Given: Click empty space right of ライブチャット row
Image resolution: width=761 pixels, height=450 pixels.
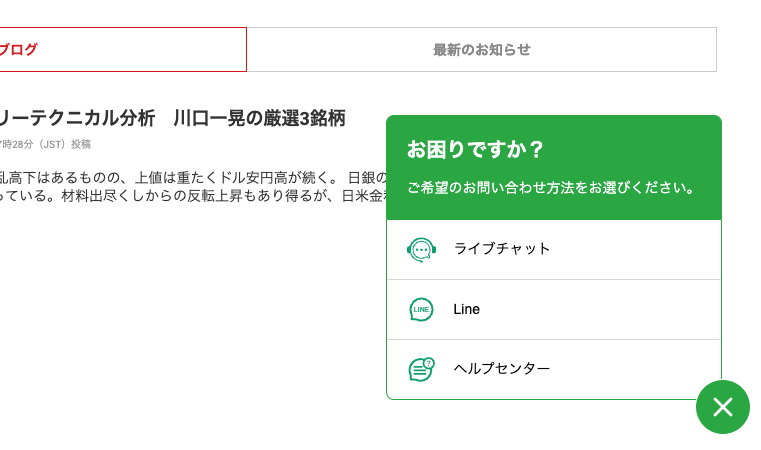Looking at the screenshot, I should click(636, 250).
